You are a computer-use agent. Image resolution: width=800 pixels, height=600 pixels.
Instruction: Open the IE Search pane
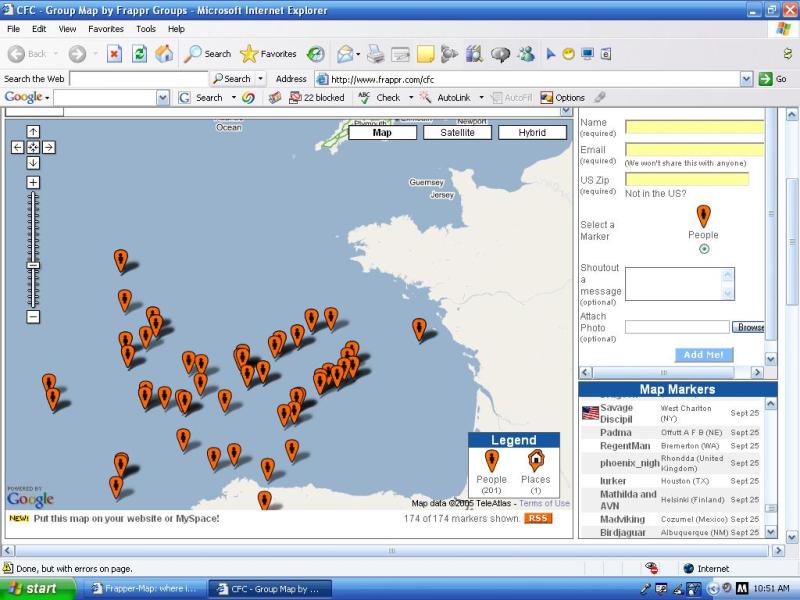point(207,54)
